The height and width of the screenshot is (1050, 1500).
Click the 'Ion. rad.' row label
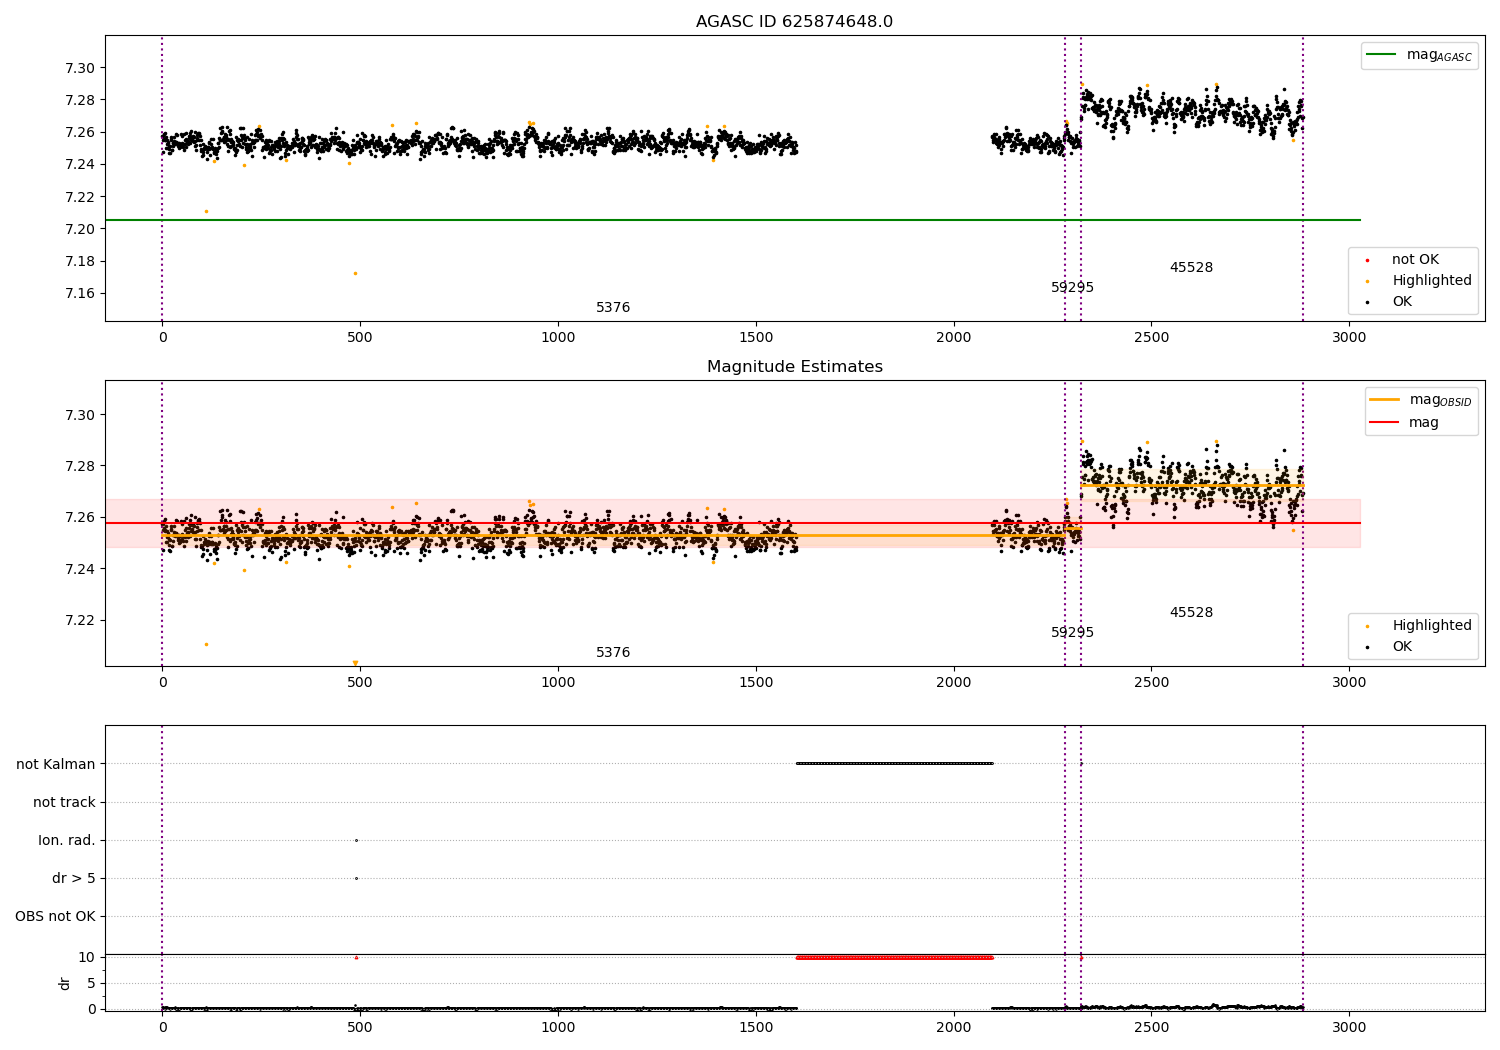click(x=67, y=841)
